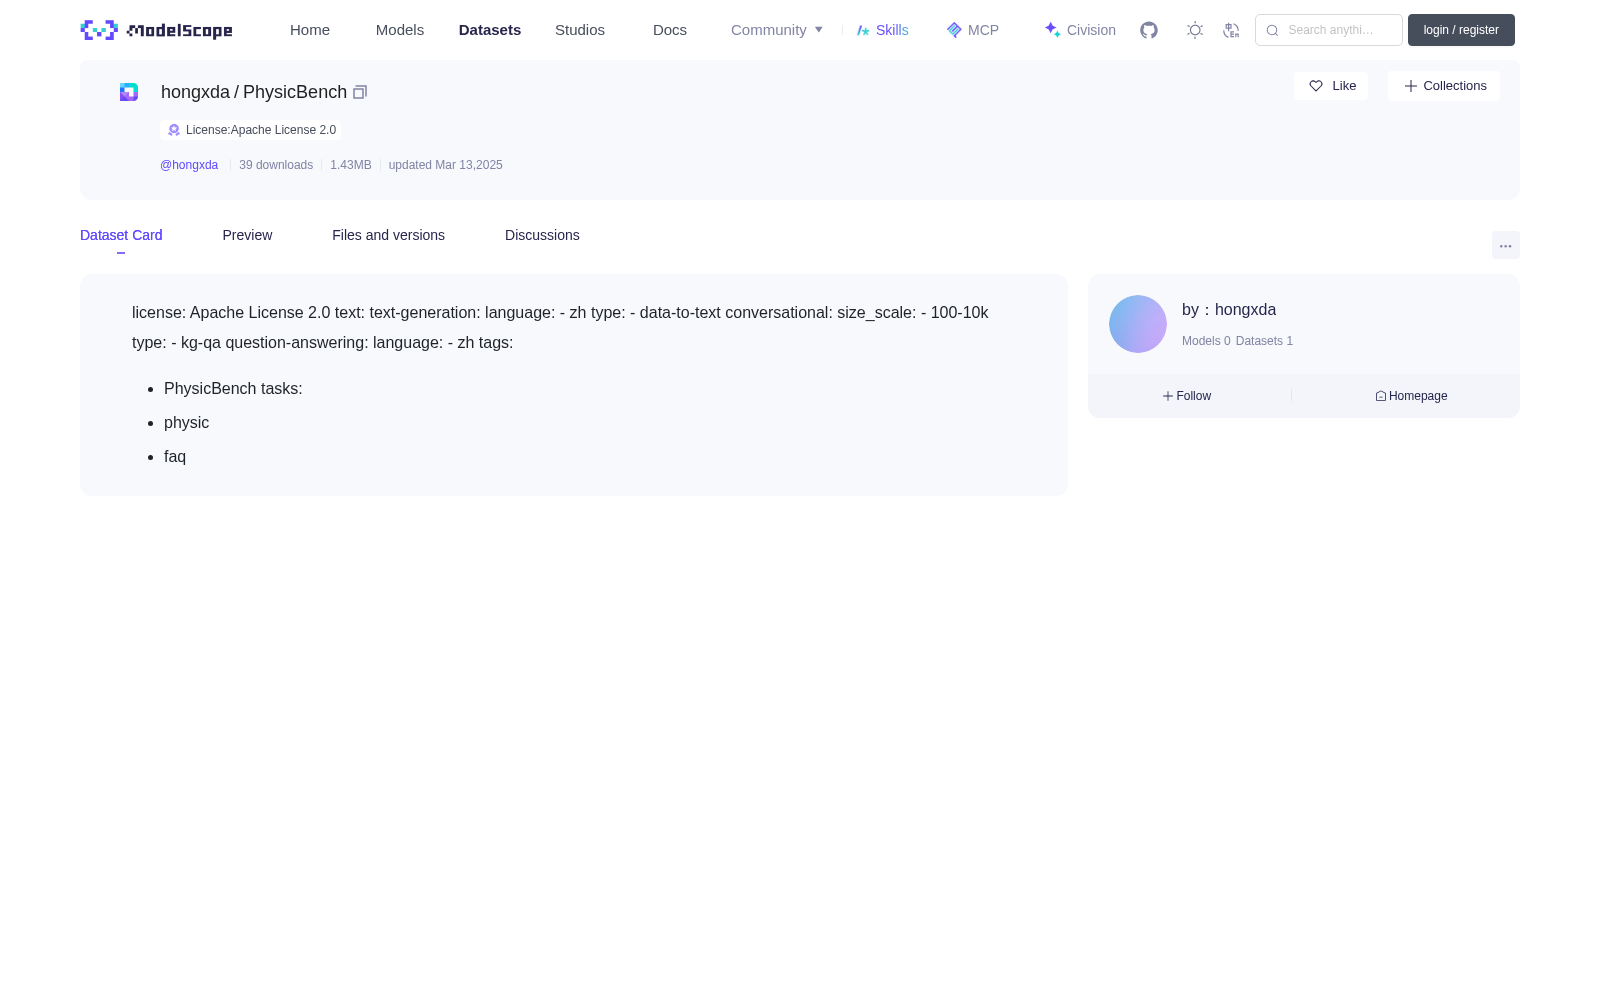Click the heart icon on Like

click(1316, 86)
